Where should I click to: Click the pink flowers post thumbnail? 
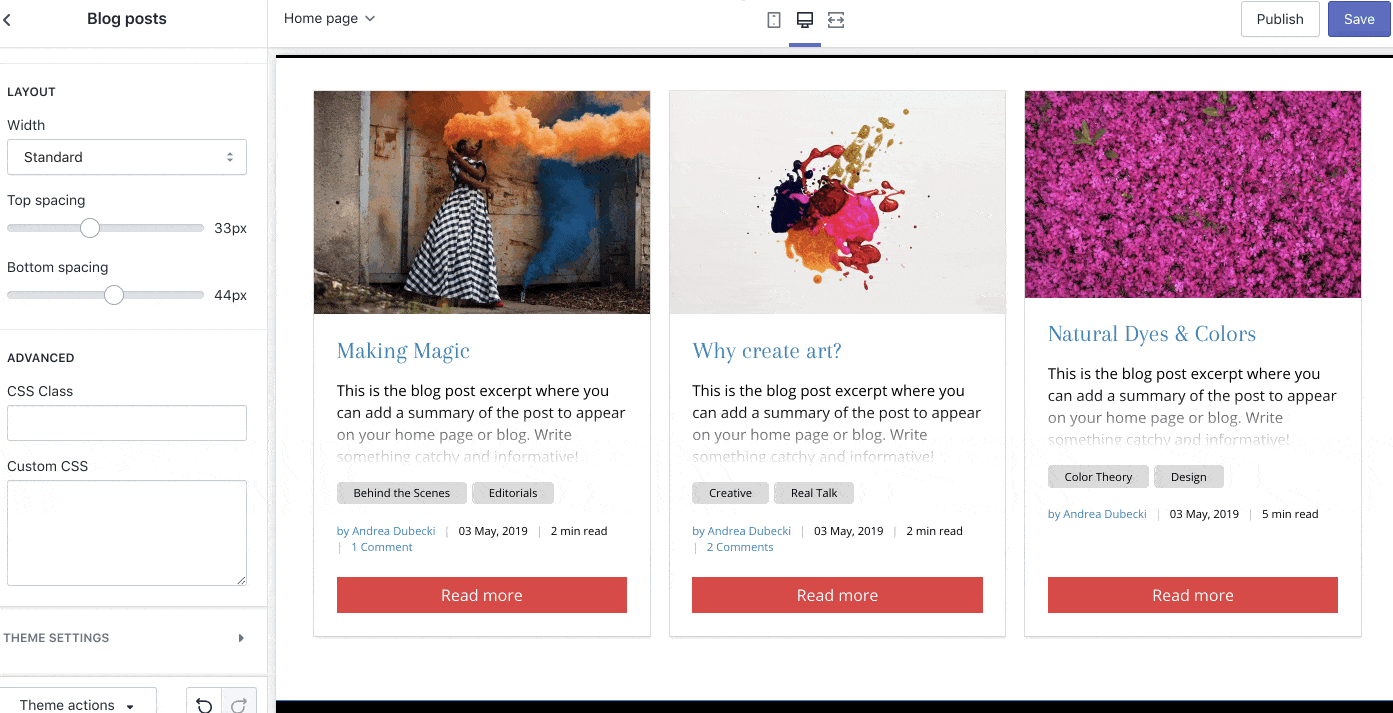coord(1192,194)
